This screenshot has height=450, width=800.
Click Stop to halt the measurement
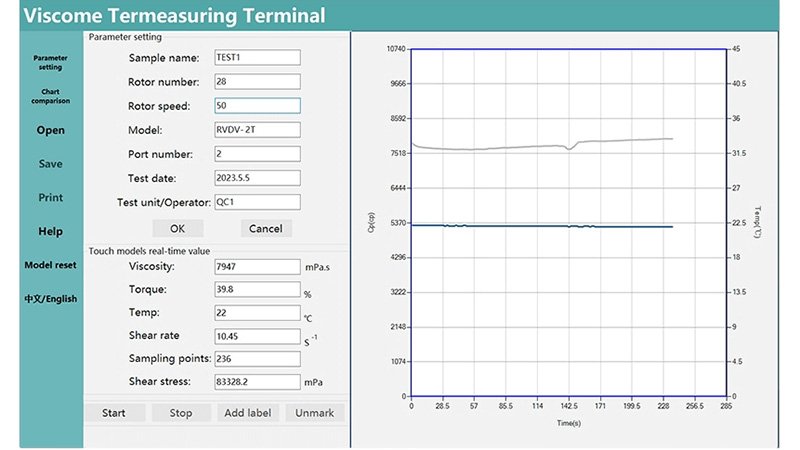pos(181,413)
